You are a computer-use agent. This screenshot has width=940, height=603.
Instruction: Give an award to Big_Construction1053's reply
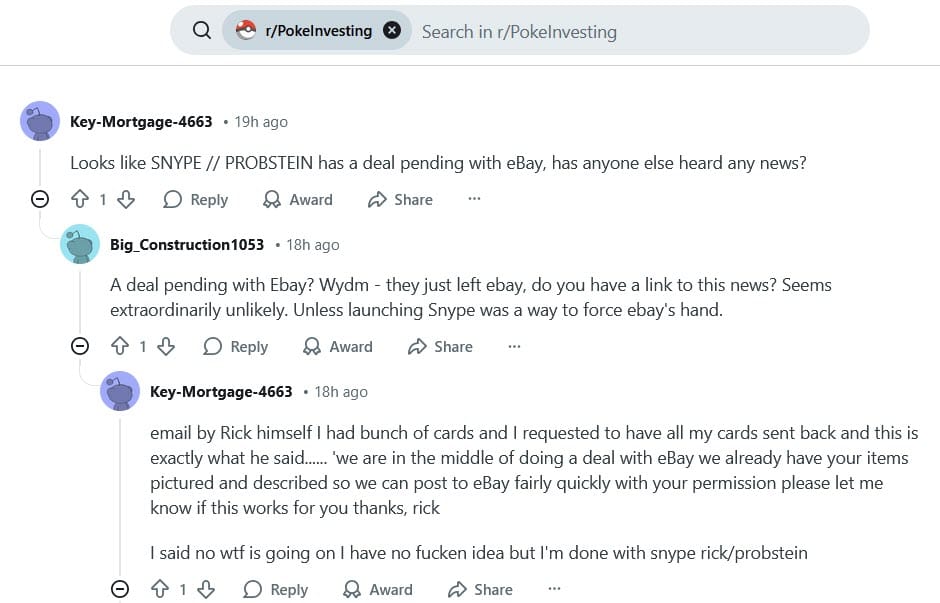(337, 346)
